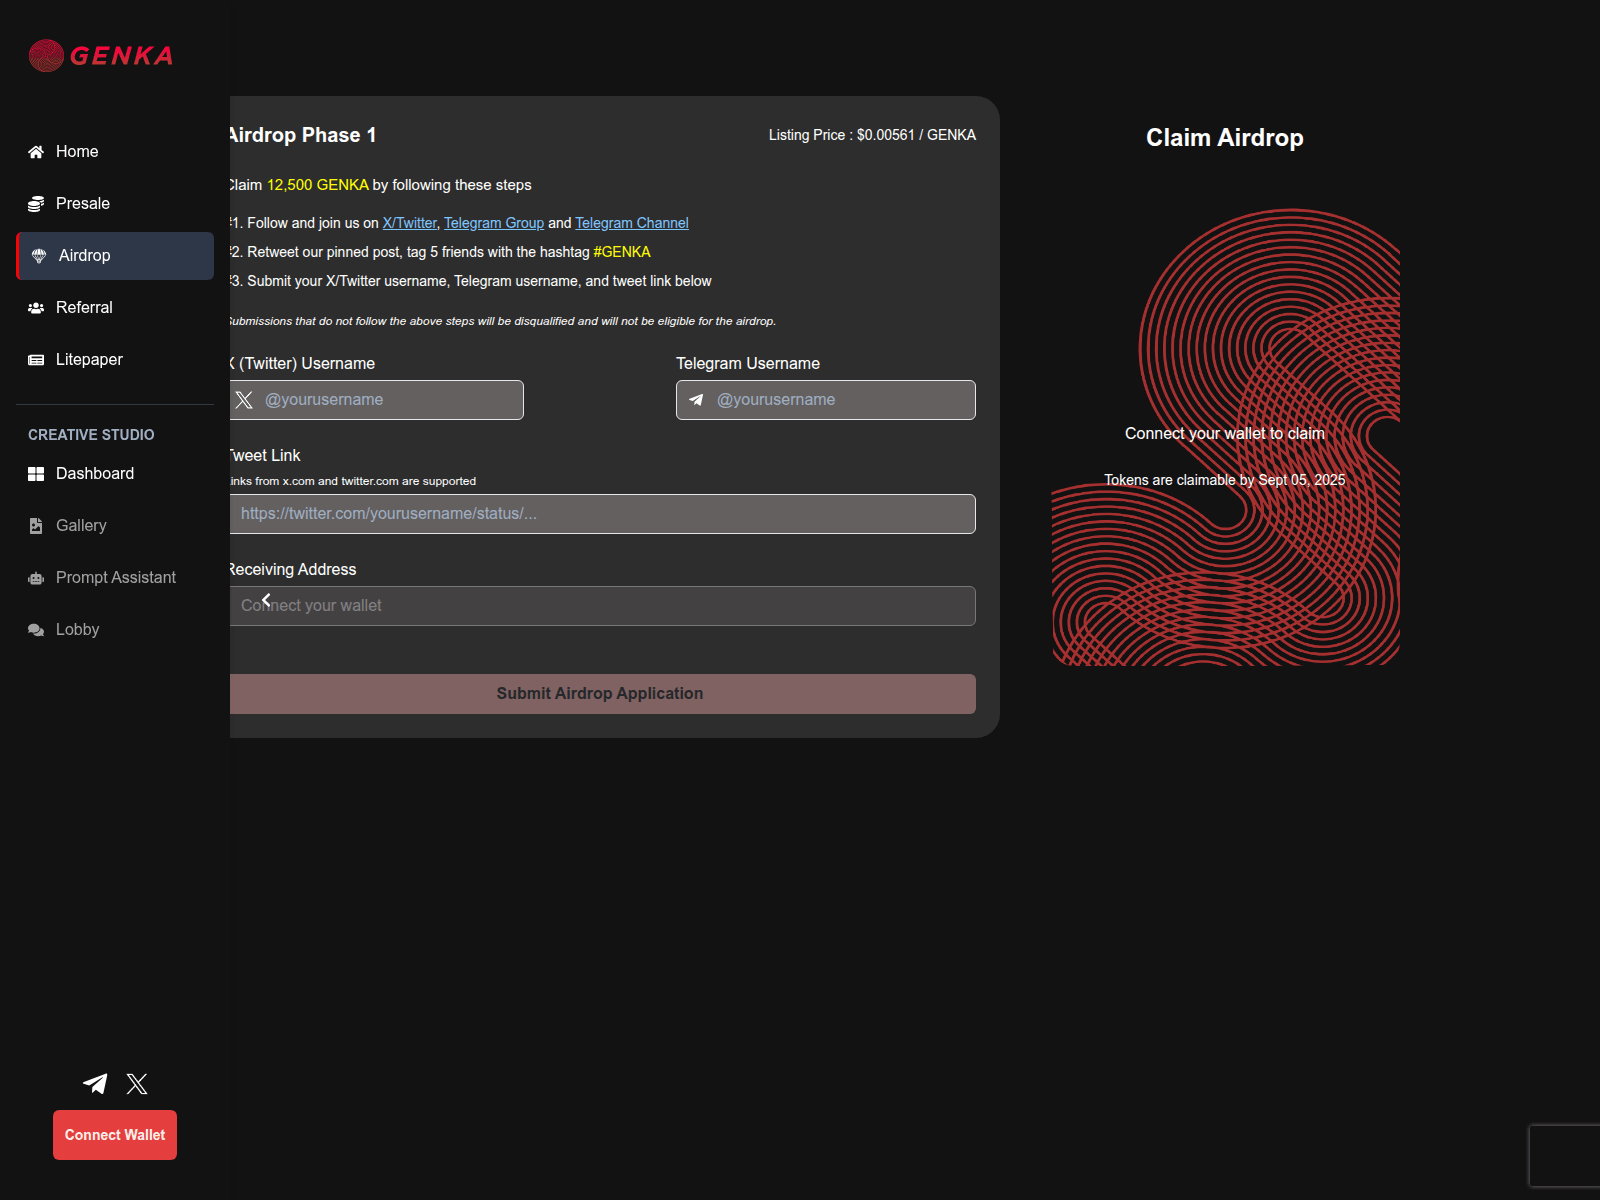Screen dimensions: 1600x1200
Task: Click the reCAPTCHA badge
Action: pos(1565,1156)
